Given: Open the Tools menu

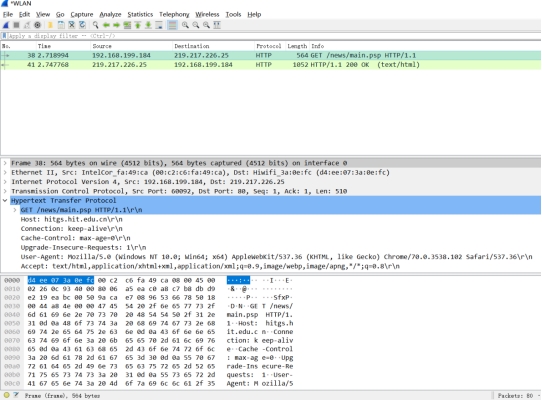Looking at the screenshot, I should click(x=233, y=14).
